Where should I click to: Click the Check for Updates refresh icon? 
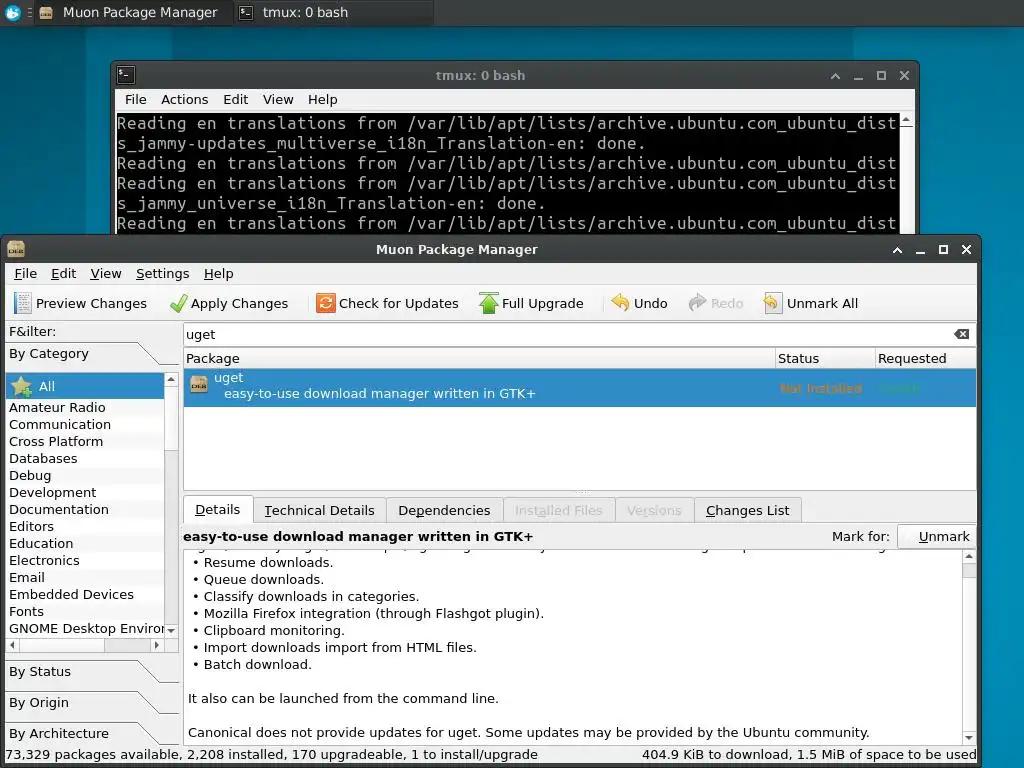point(325,303)
